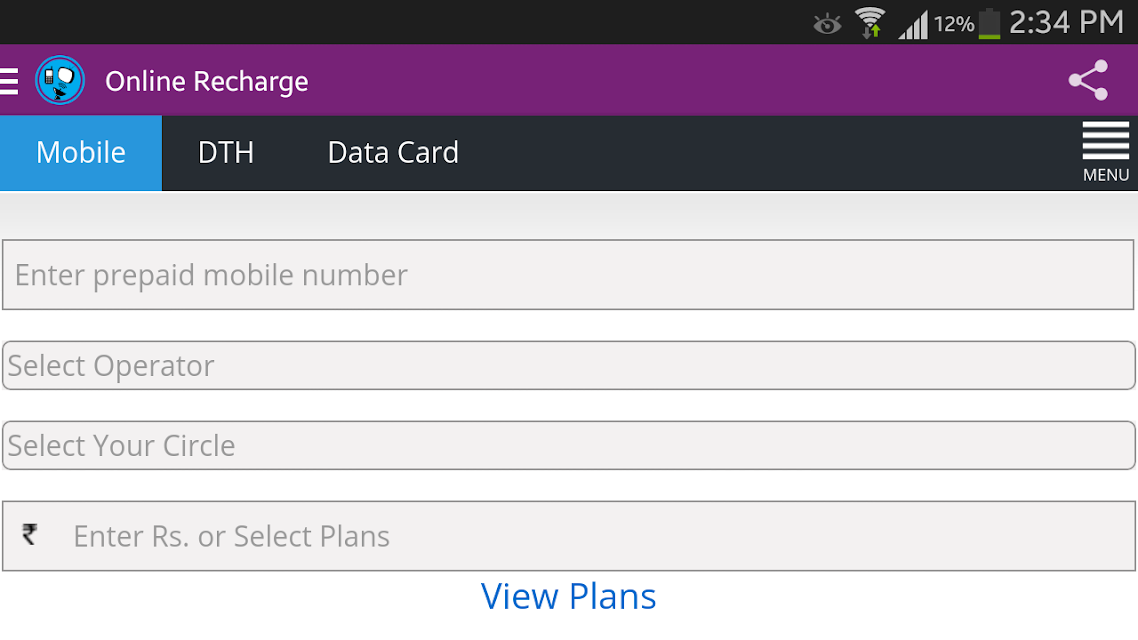Tap the rupee symbol icon

tap(30, 535)
